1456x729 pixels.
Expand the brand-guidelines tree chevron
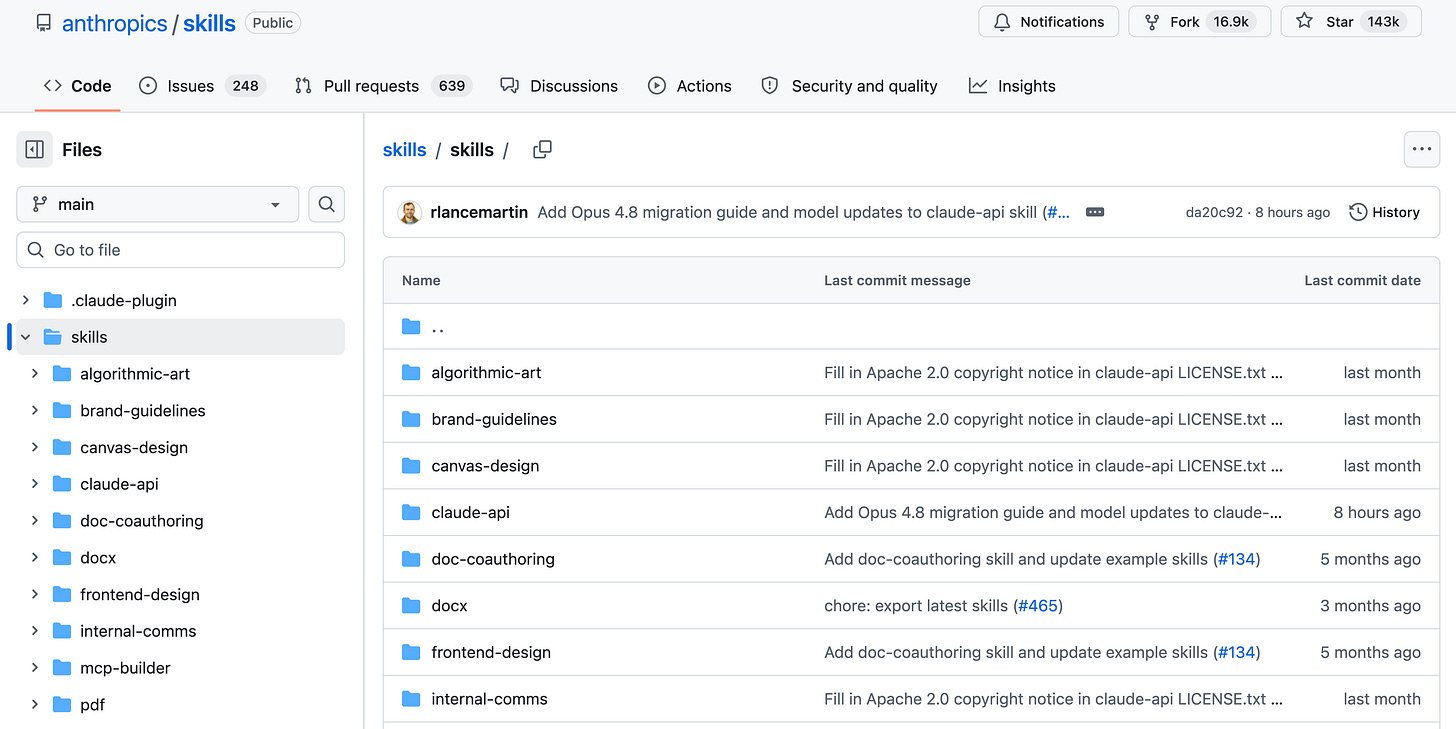pos(35,410)
